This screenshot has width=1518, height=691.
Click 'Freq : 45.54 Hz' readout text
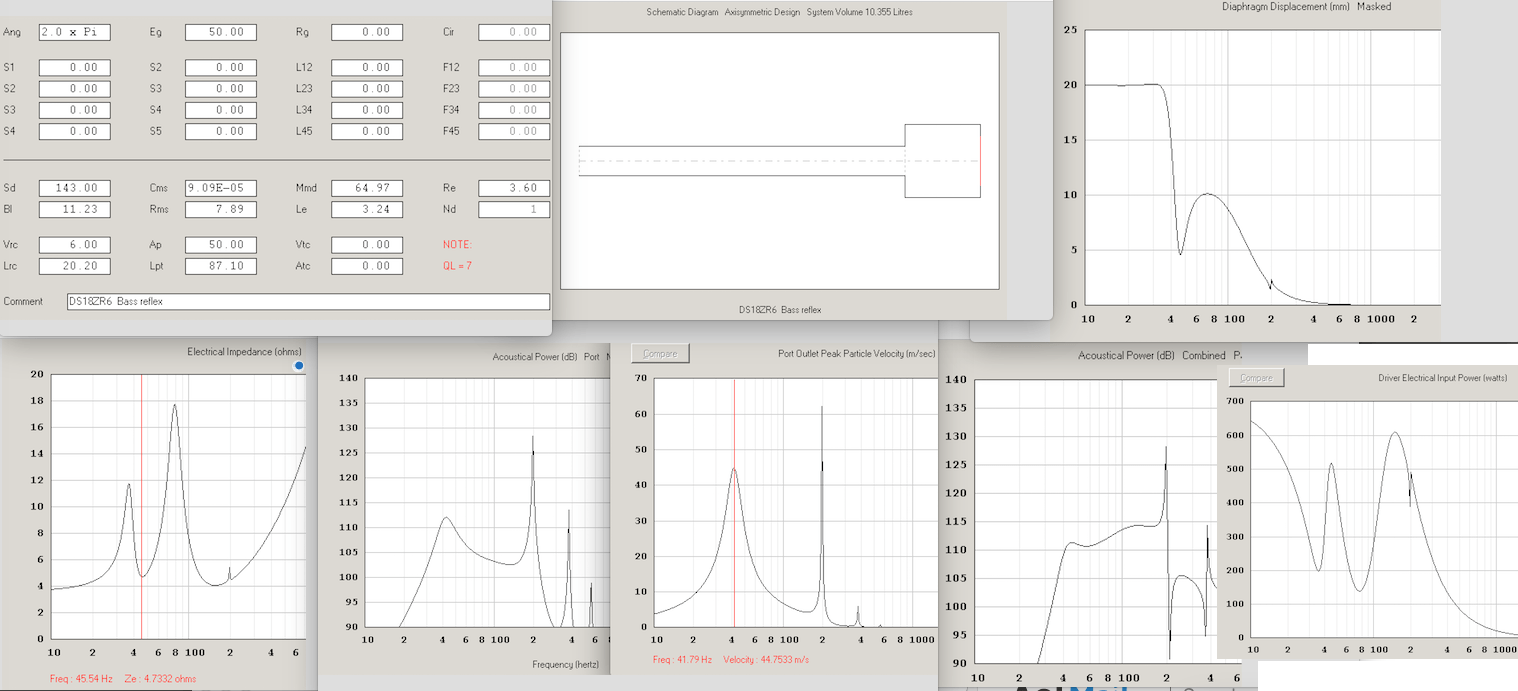83,679
